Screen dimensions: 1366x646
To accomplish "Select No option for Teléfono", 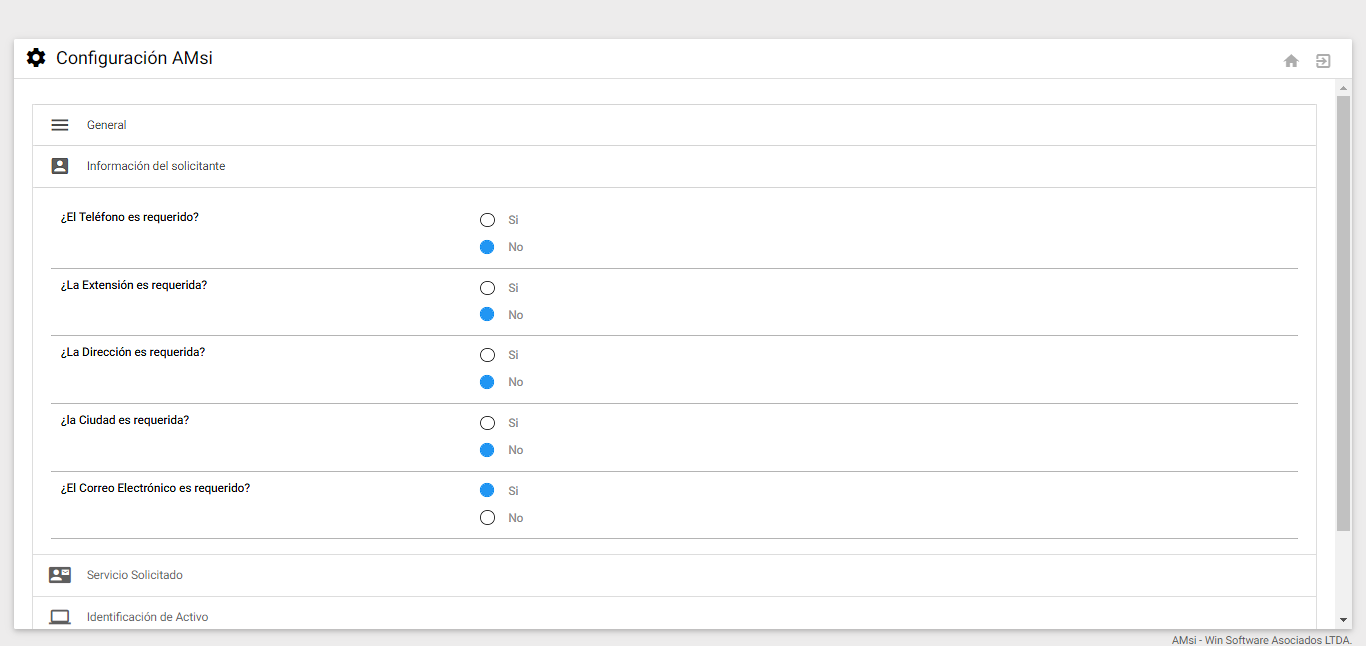I will [x=487, y=247].
